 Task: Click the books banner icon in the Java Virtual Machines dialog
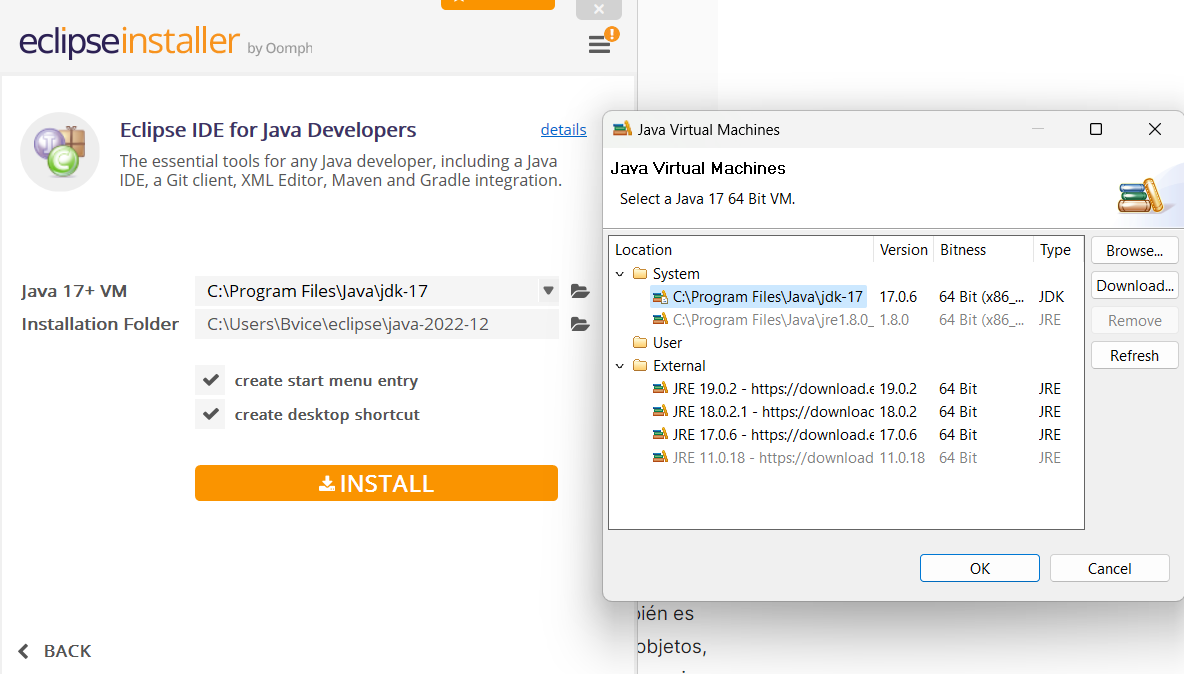[1140, 196]
